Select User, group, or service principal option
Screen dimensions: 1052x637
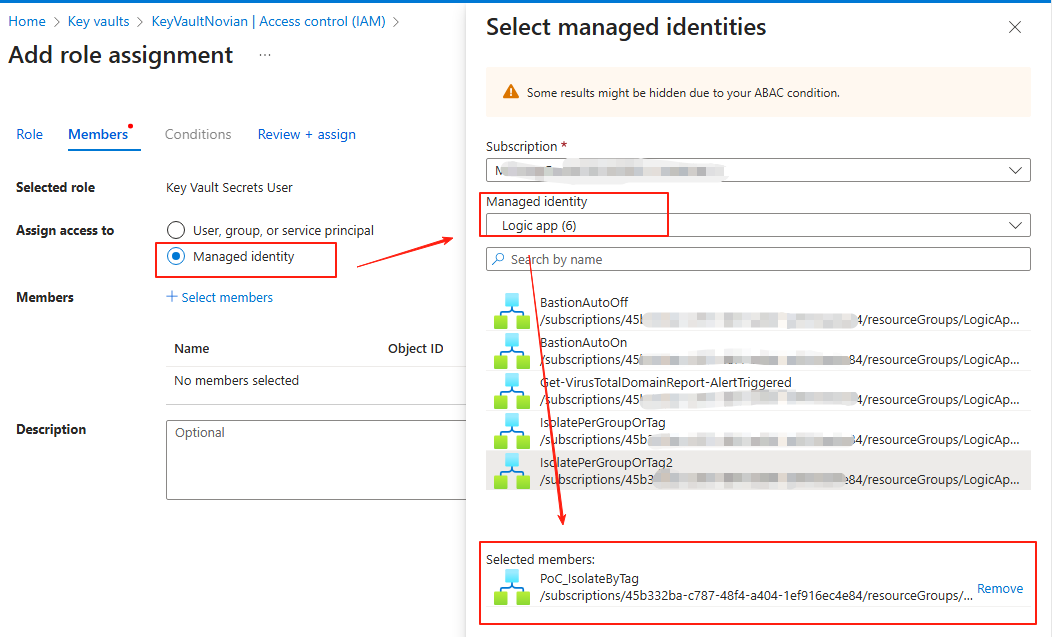176,230
